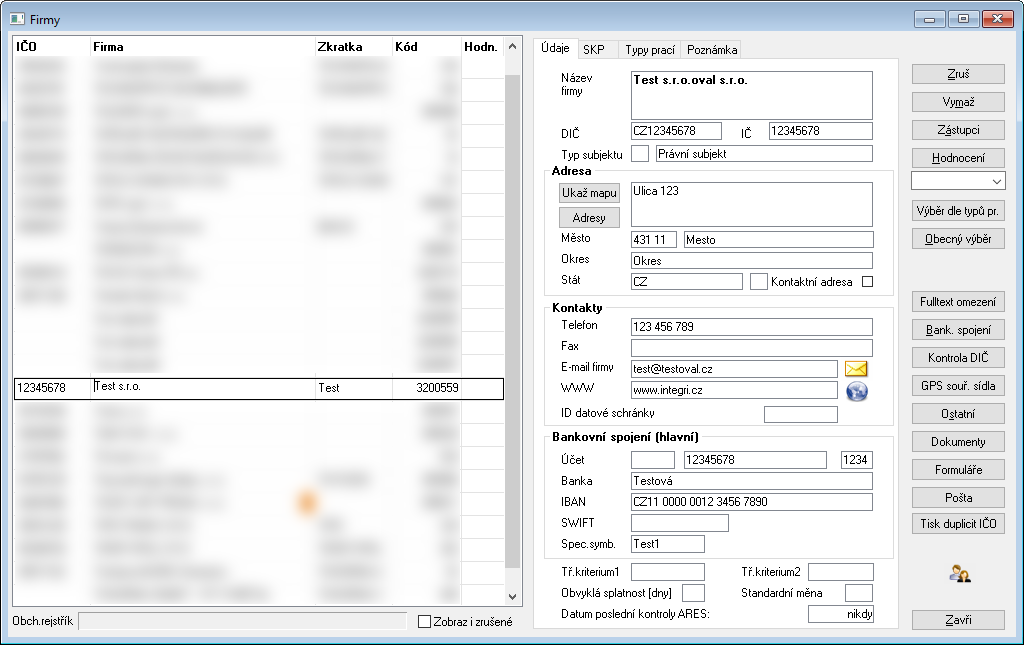Click the ID datové schránky field
The image size is (1024, 645).
801,414
